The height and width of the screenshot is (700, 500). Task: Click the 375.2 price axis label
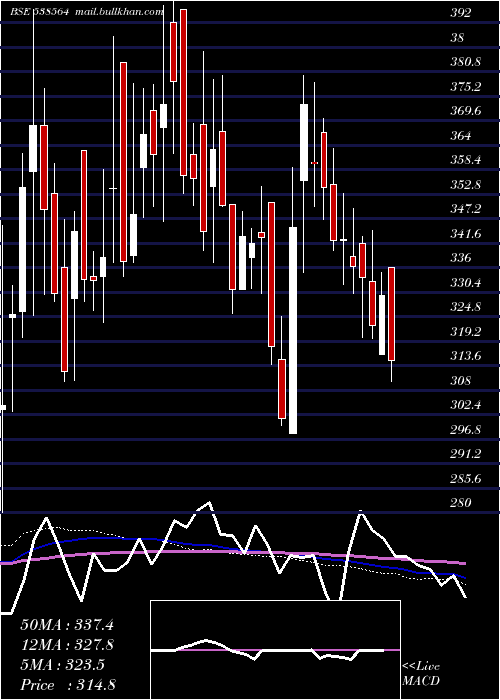[465, 87]
